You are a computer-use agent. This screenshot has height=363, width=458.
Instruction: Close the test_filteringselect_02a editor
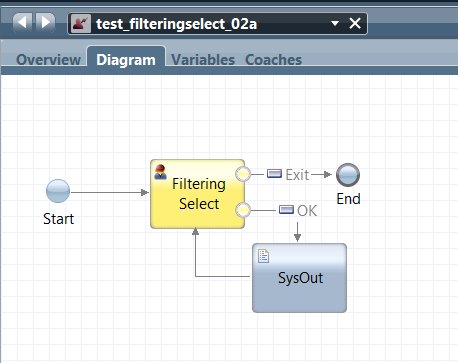(355, 23)
